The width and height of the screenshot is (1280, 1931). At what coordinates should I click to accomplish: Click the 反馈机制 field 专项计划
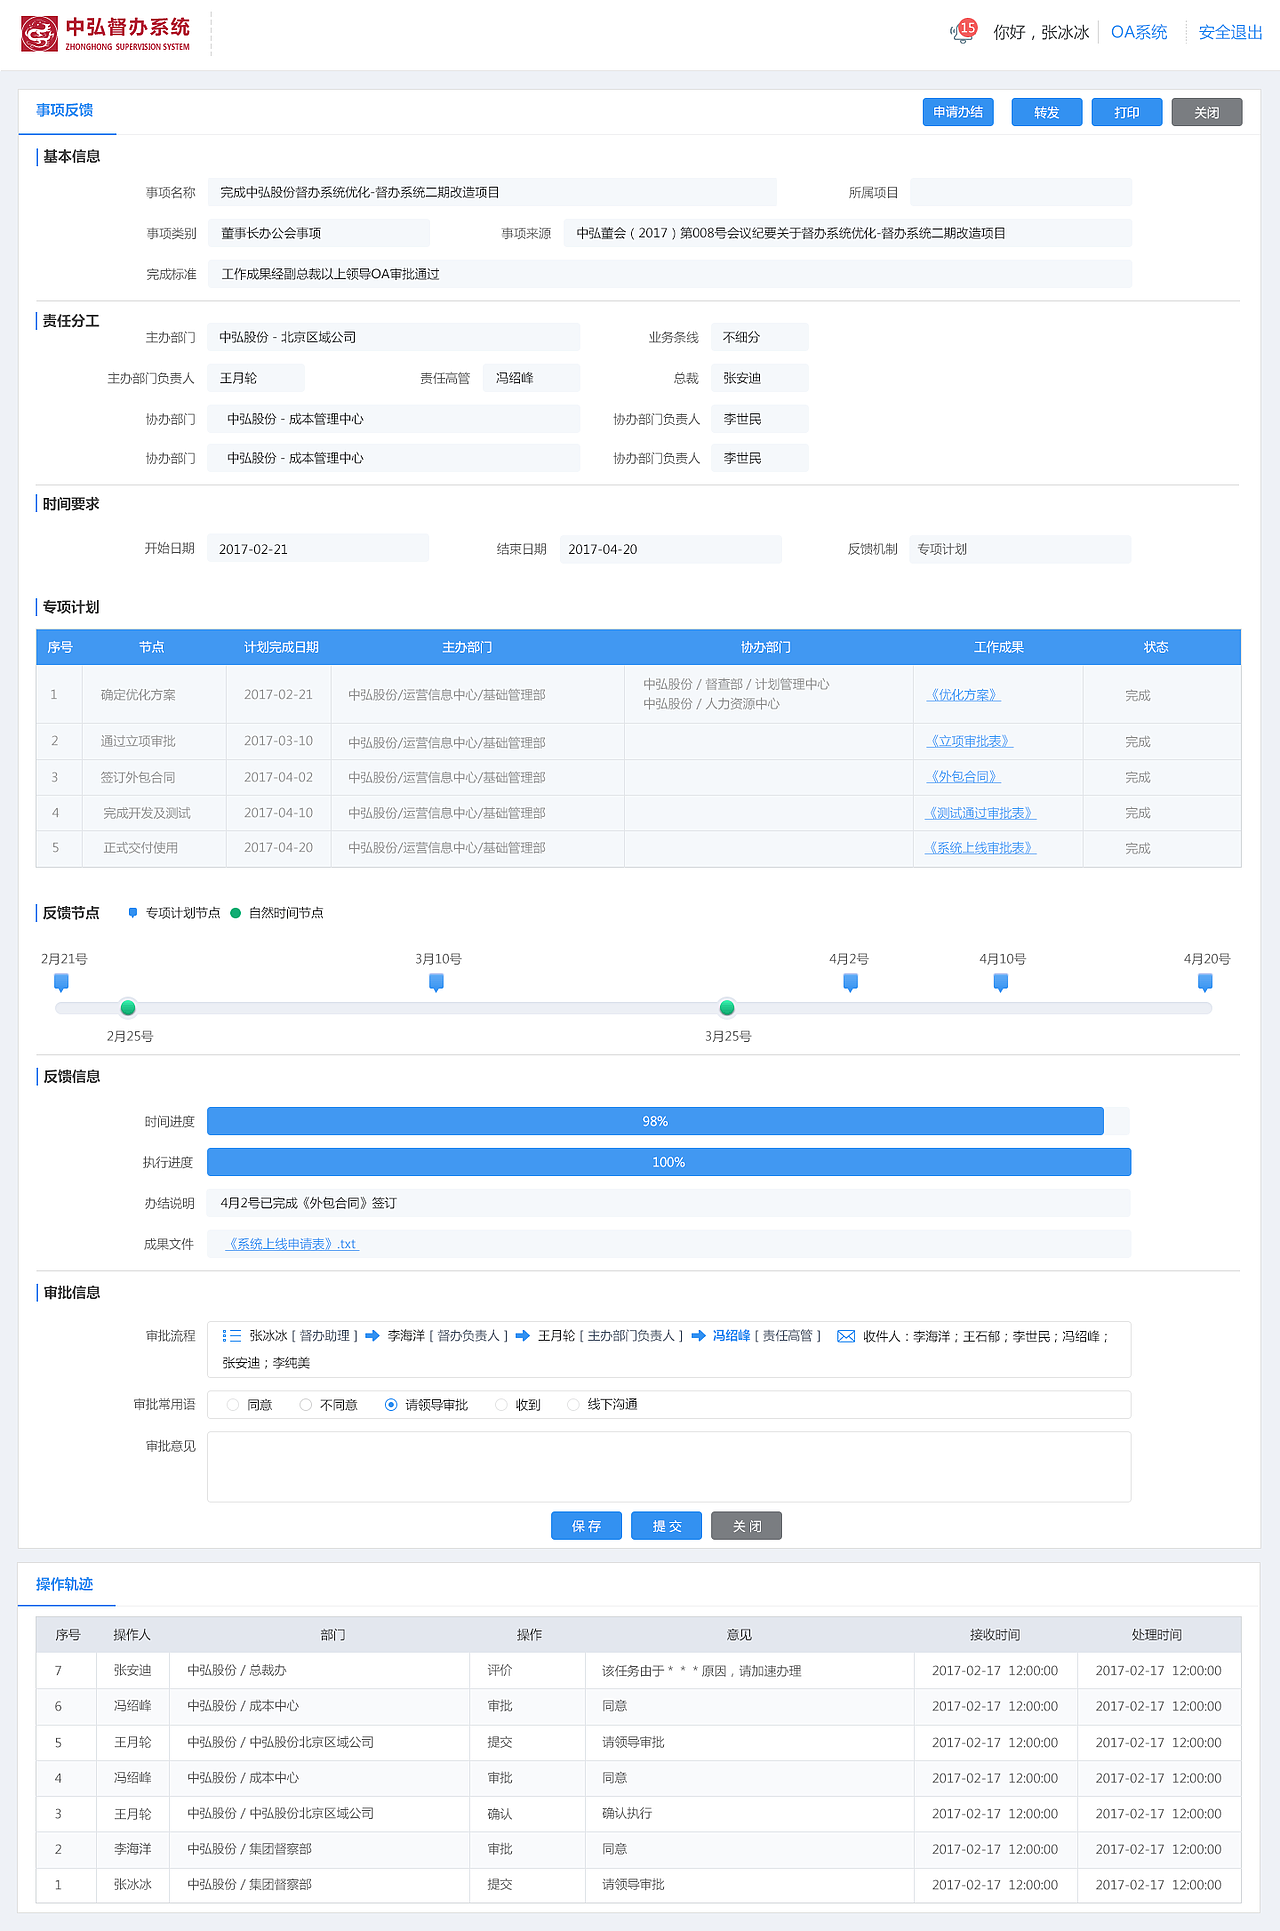pos(1020,549)
